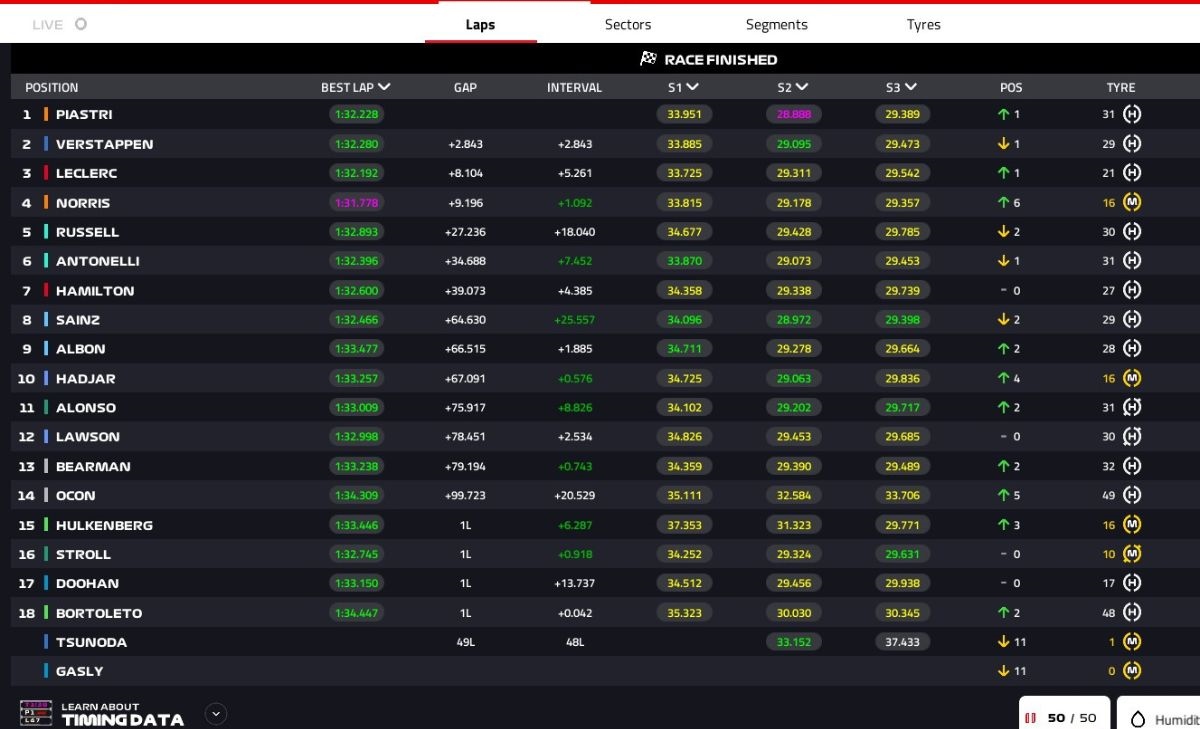The image size is (1200, 729).
Task: Click Piastri's hard tyre icon
Action: click(x=1131, y=115)
